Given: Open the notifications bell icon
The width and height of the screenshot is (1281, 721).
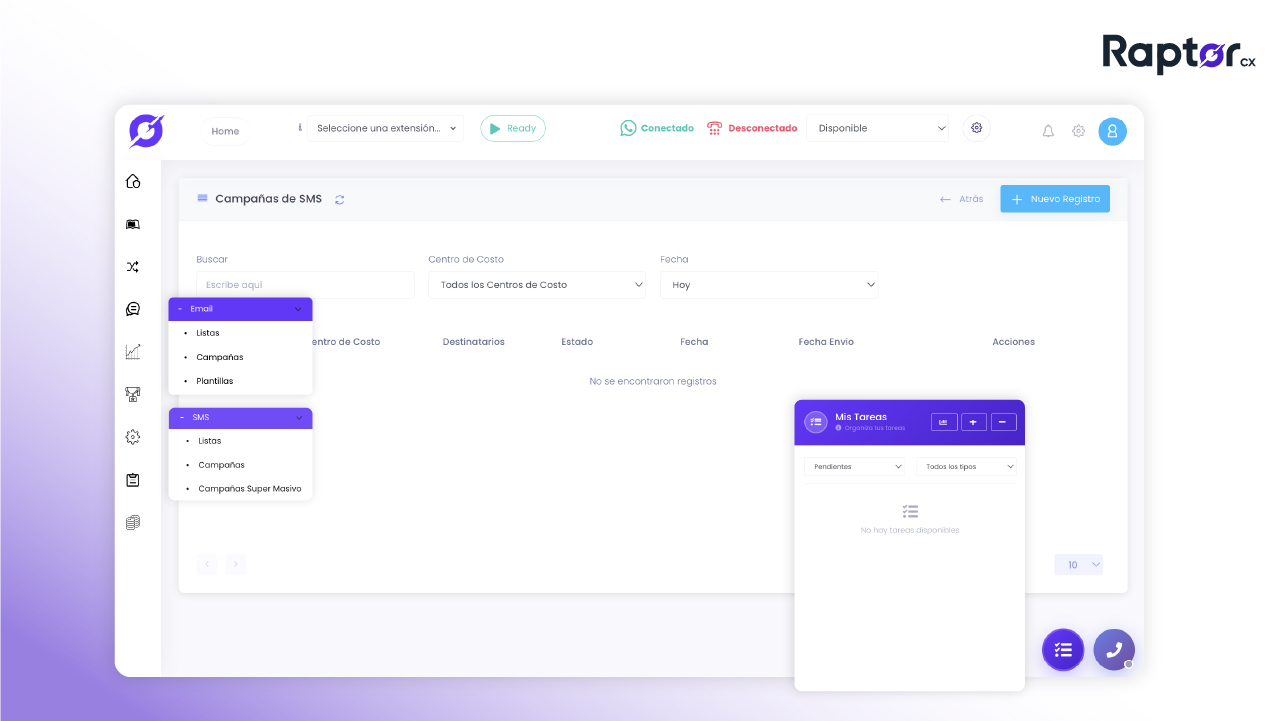Looking at the screenshot, I should [x=1048, y=131].
